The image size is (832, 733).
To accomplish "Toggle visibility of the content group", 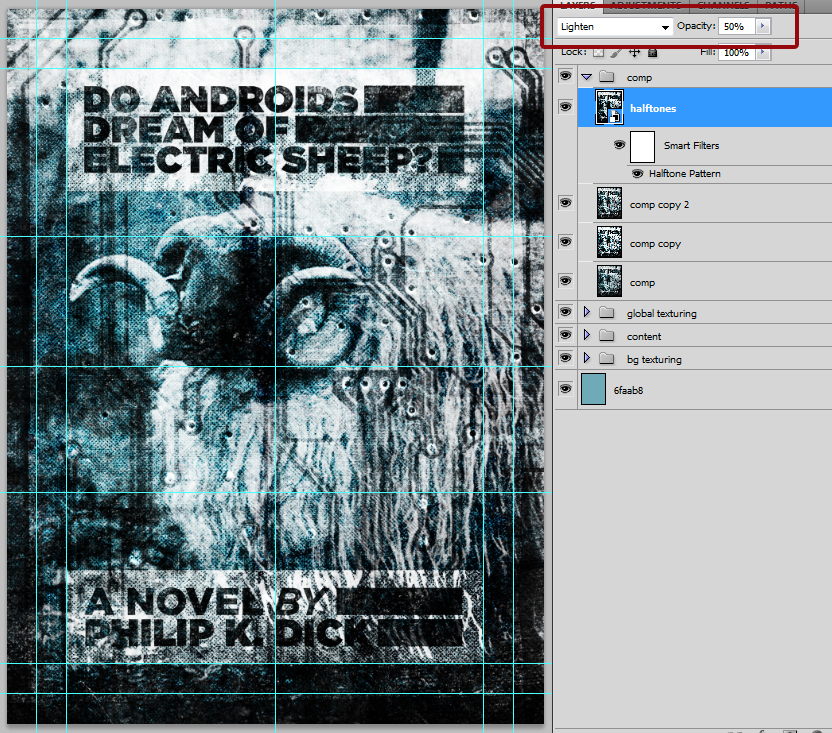I will coord(566,335).
